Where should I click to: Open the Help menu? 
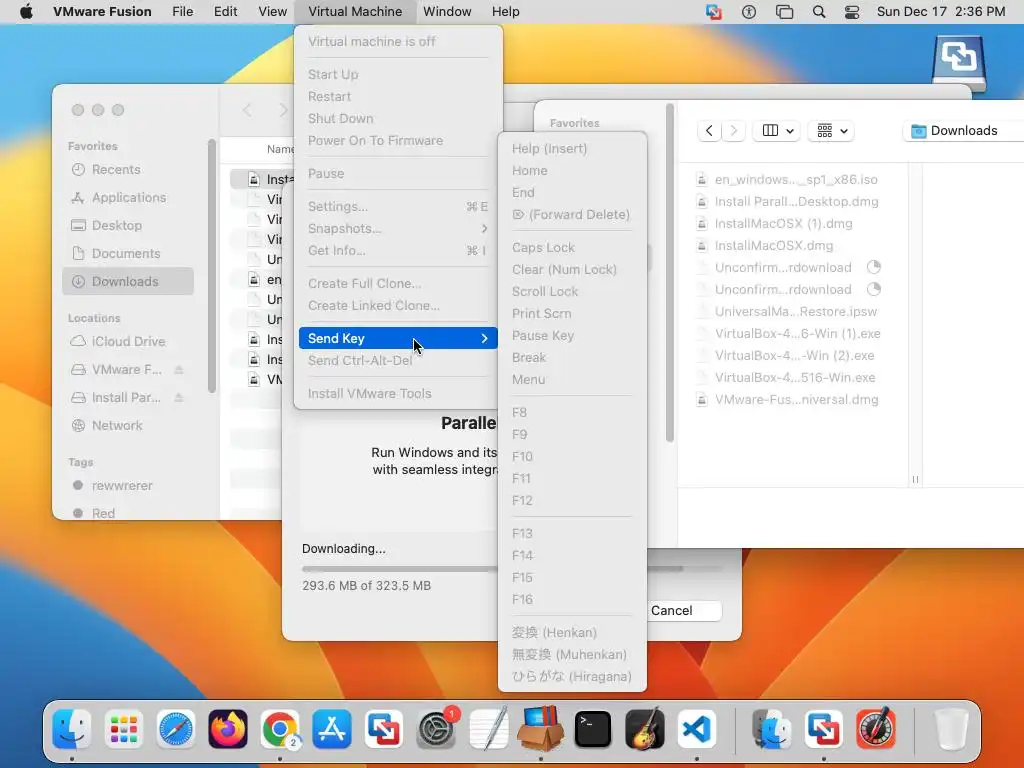tap(505, 12)
